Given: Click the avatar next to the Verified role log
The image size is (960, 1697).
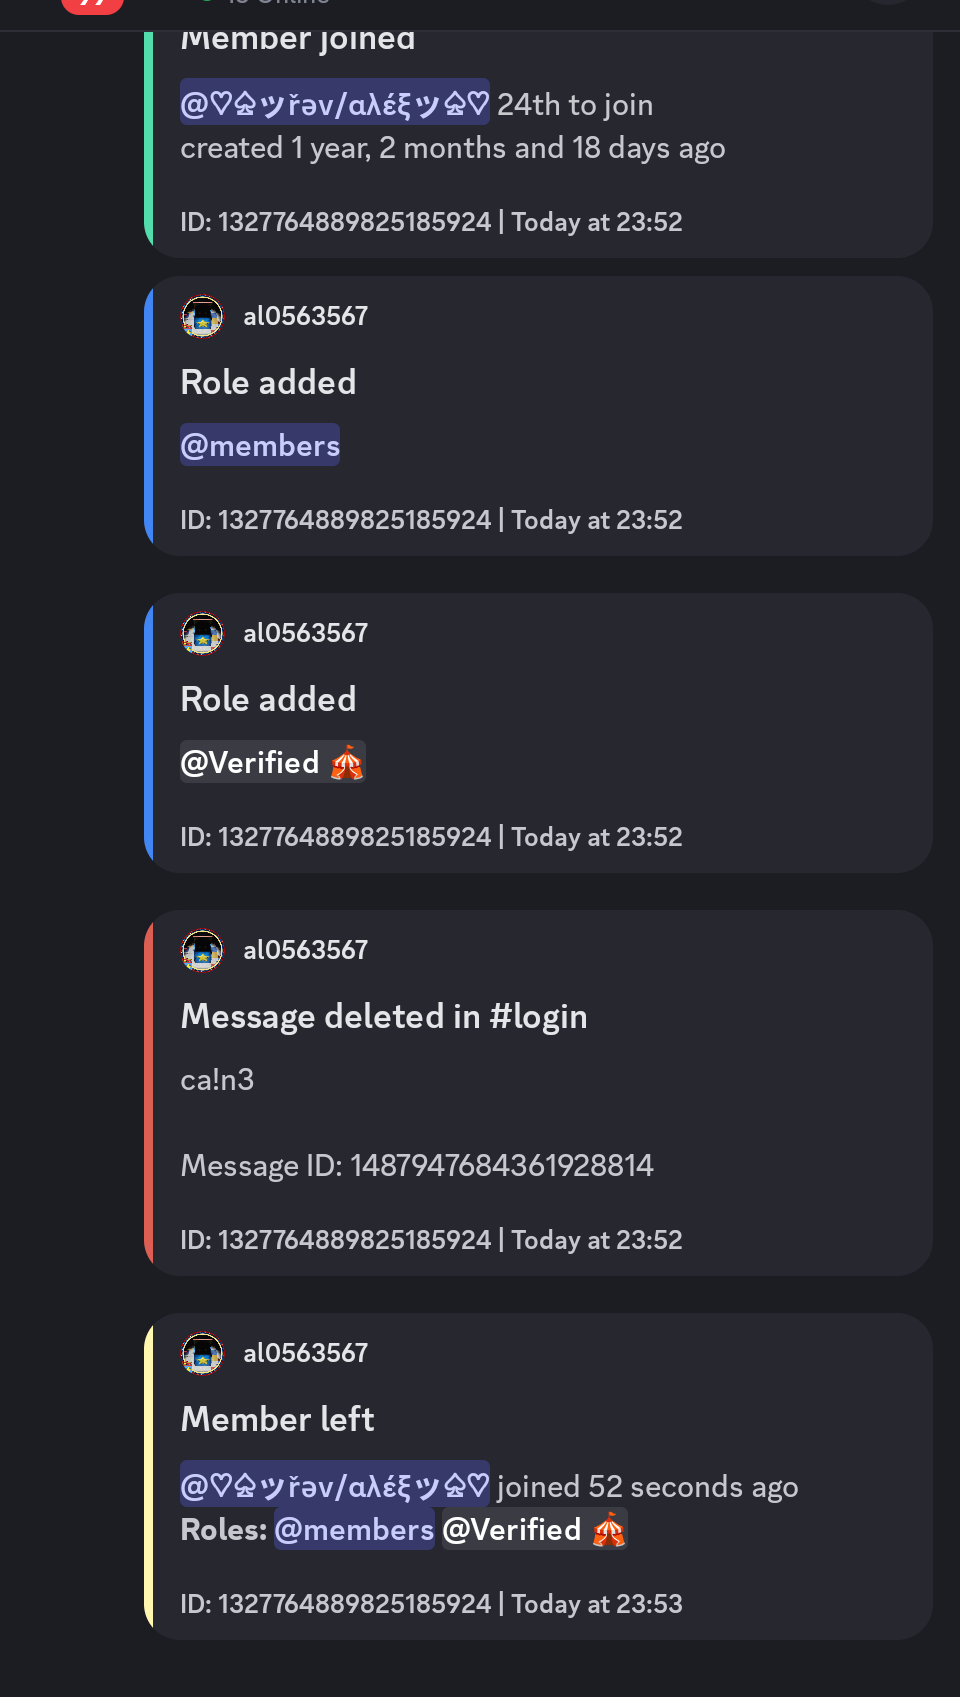Looking at the screenshot, I should 202,633.
